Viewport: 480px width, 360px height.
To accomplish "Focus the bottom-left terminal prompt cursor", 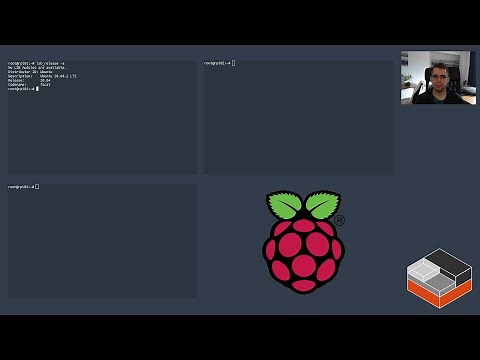I will [x=37, y=187].
